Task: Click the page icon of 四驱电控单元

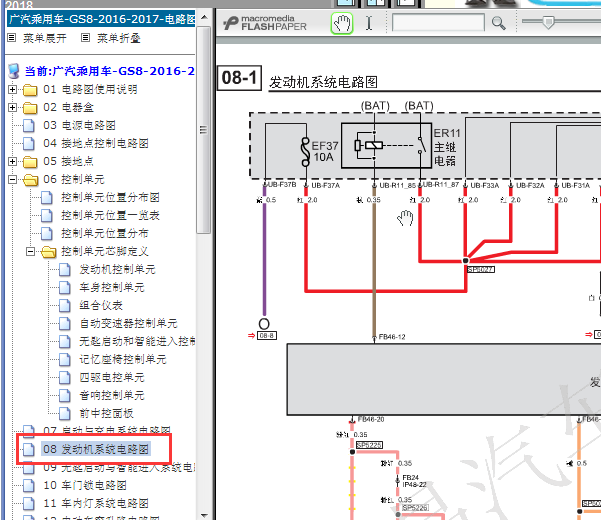Action: [65, 378]
